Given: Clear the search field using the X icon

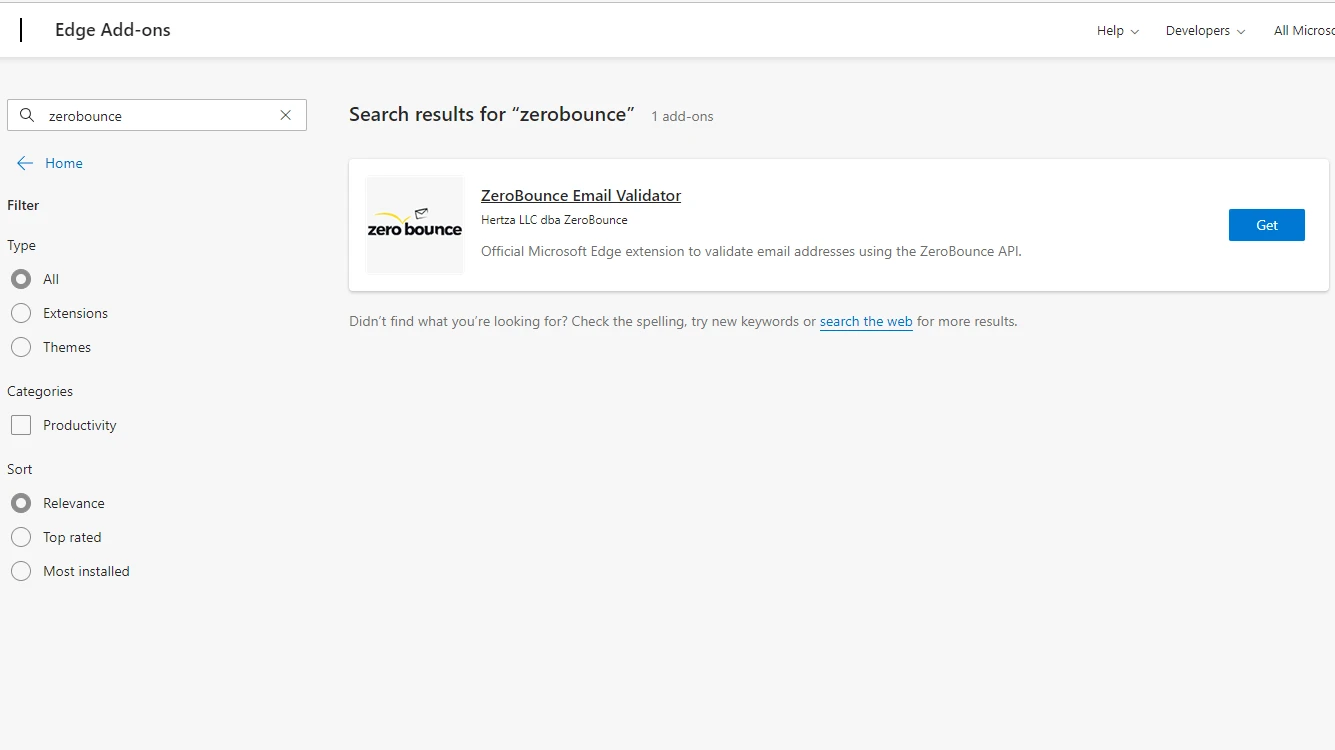Looking at the screenshot, I should pos(284,115).
